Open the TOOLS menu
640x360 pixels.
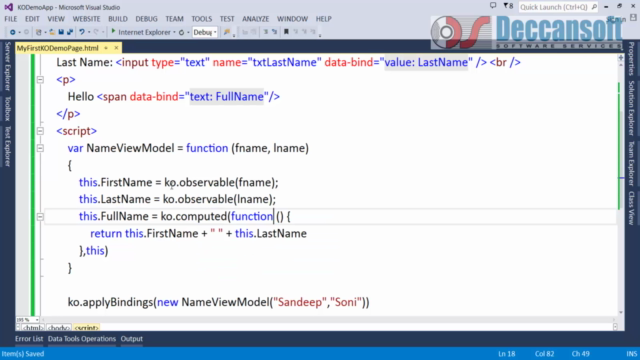202,19
